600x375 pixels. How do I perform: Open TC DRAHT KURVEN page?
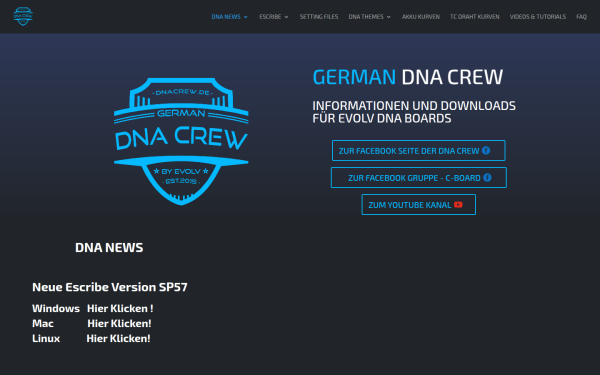click(474, 17)
